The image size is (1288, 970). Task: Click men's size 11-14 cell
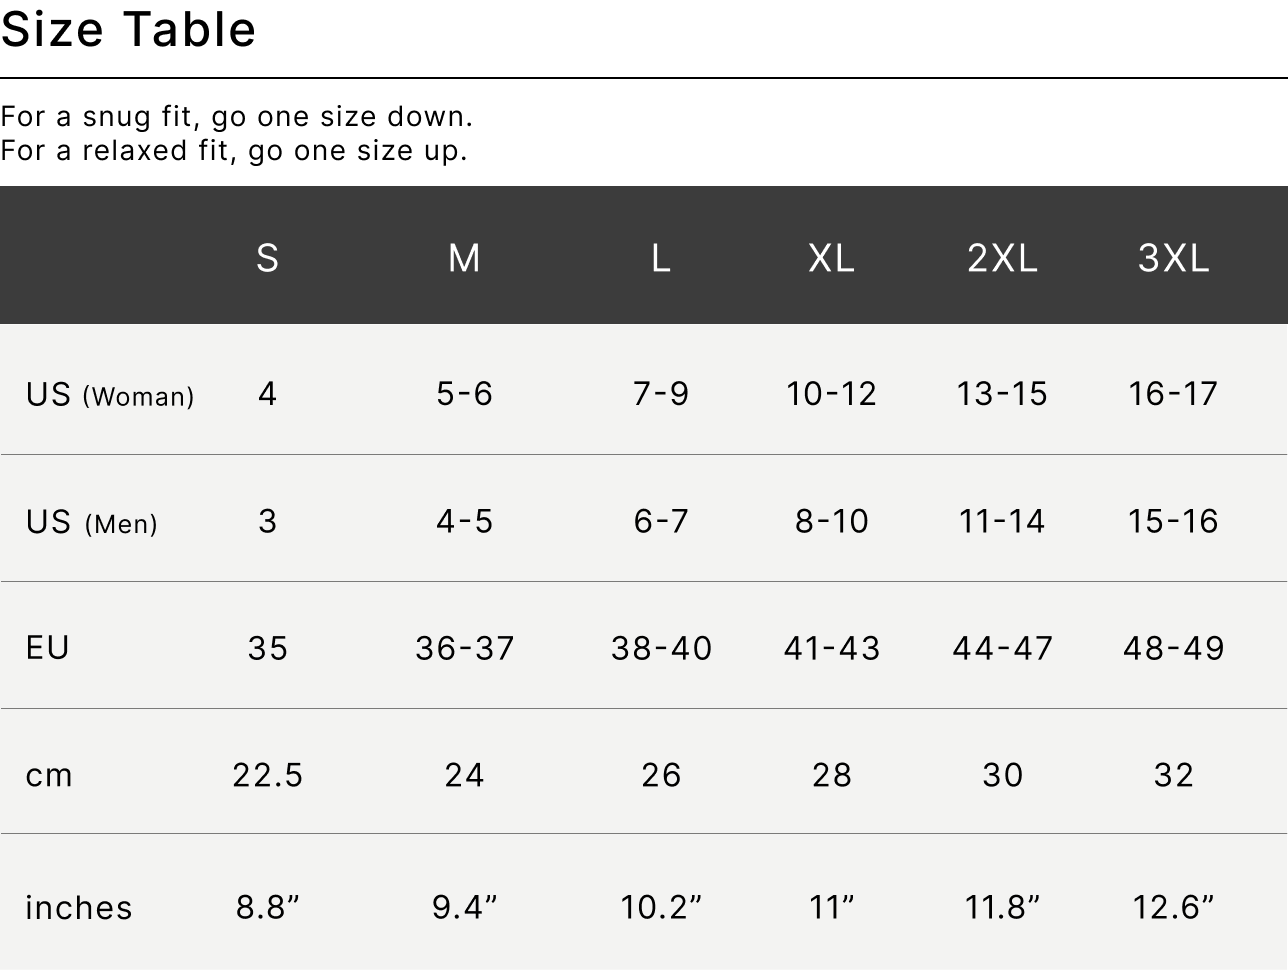[x=1002, y=521]
